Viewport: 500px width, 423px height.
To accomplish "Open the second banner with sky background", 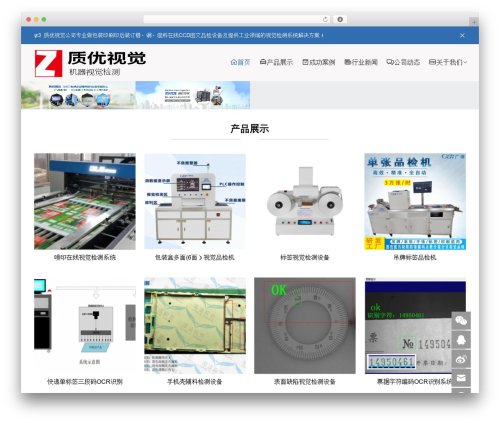I will [193, 95].
